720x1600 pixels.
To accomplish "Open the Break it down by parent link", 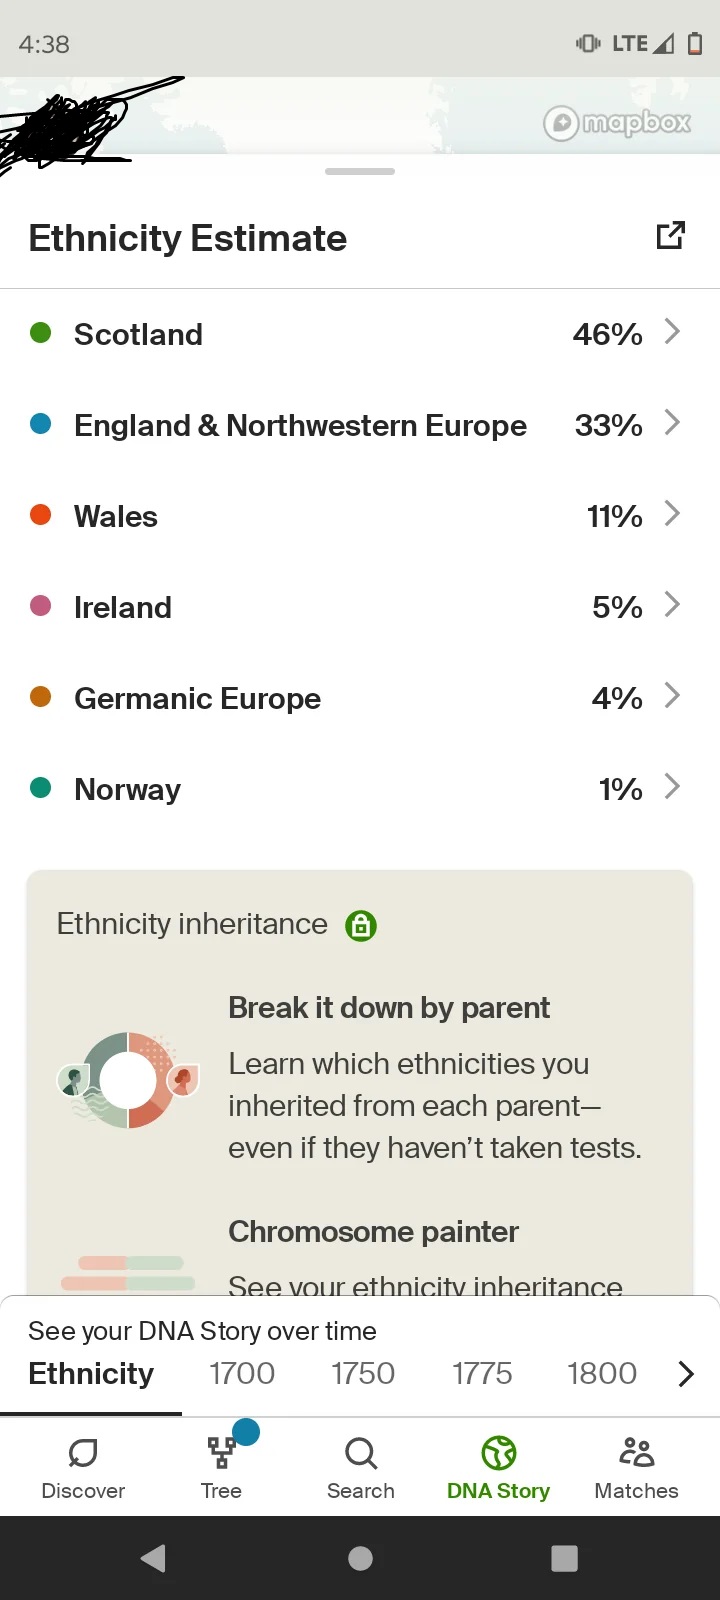I will coord(389,1008).
